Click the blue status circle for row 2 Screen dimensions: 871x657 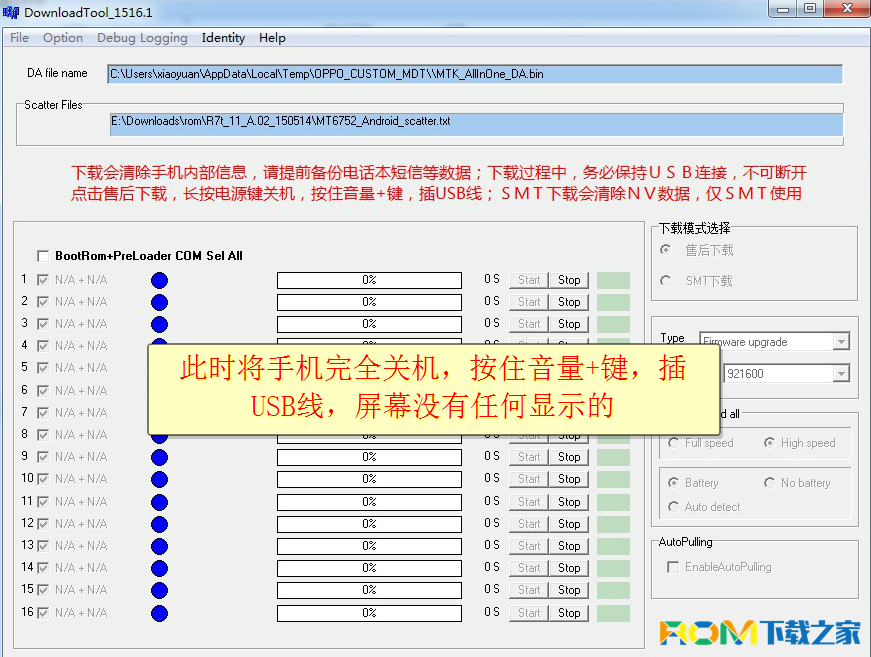159,302
